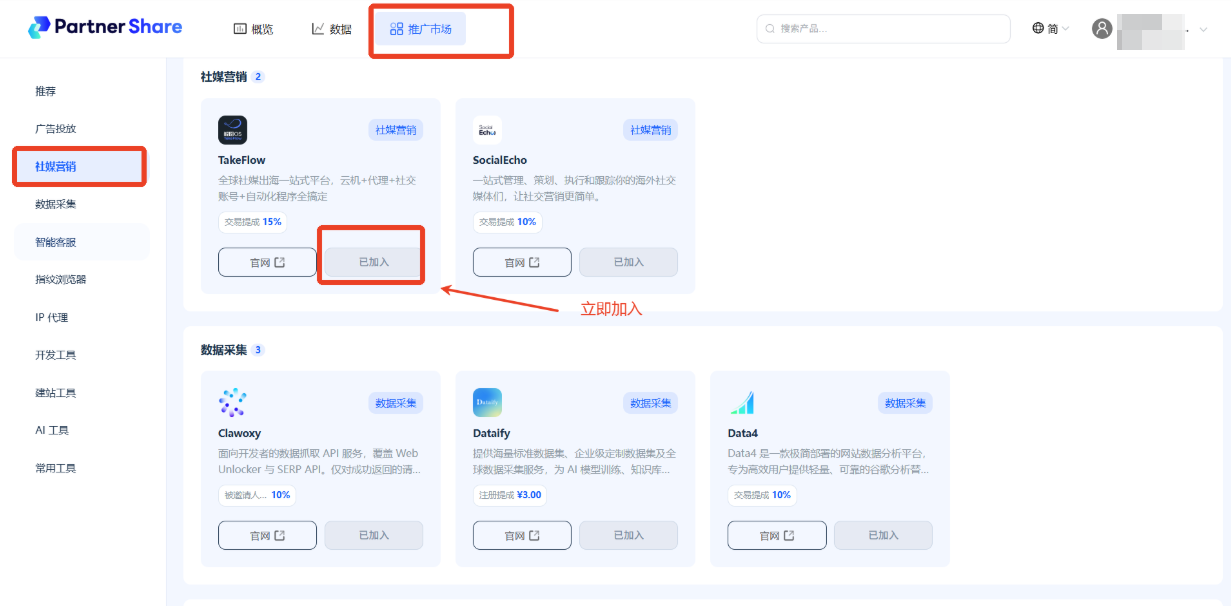1231x606 pixels.
Task: Open the 概览 overview tab
Action: point(253,29)
